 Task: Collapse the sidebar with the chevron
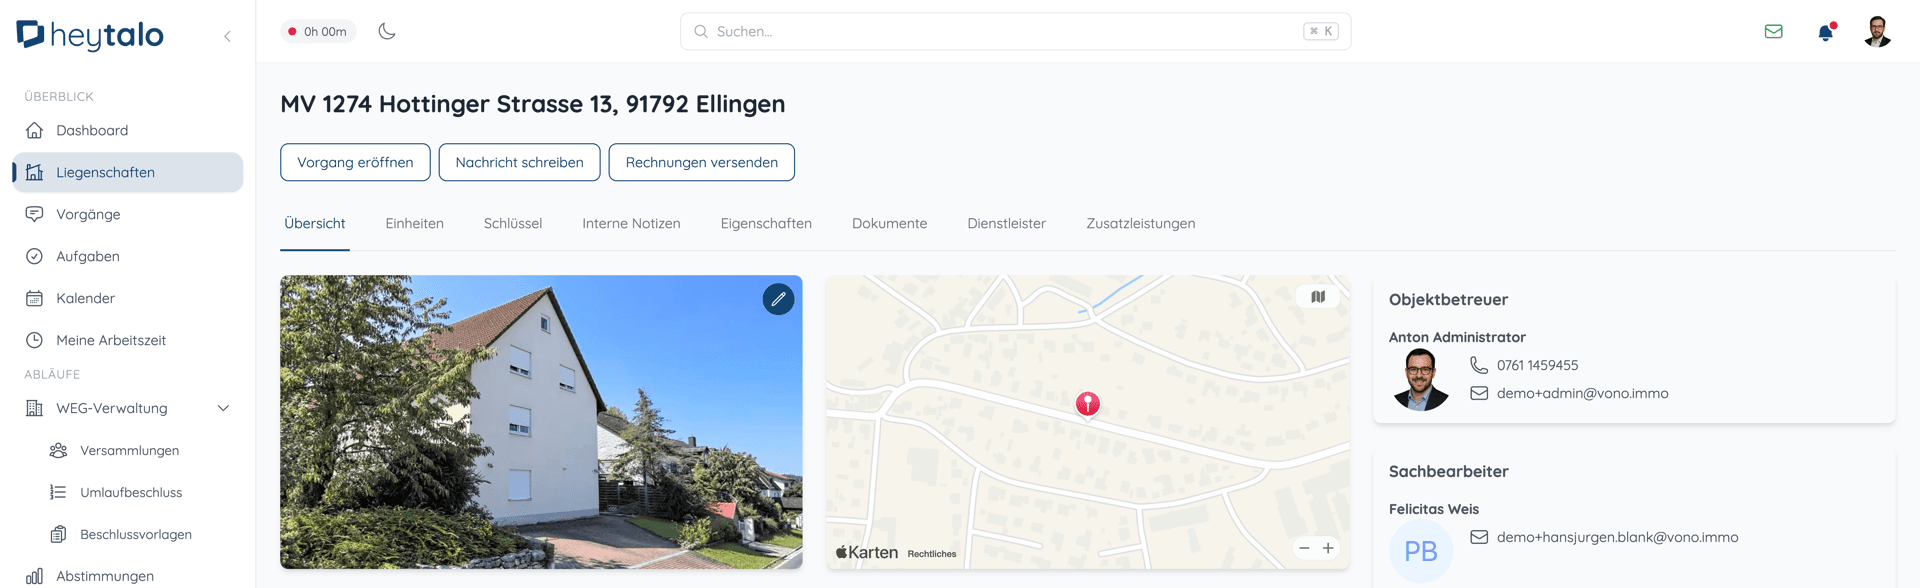228,37
